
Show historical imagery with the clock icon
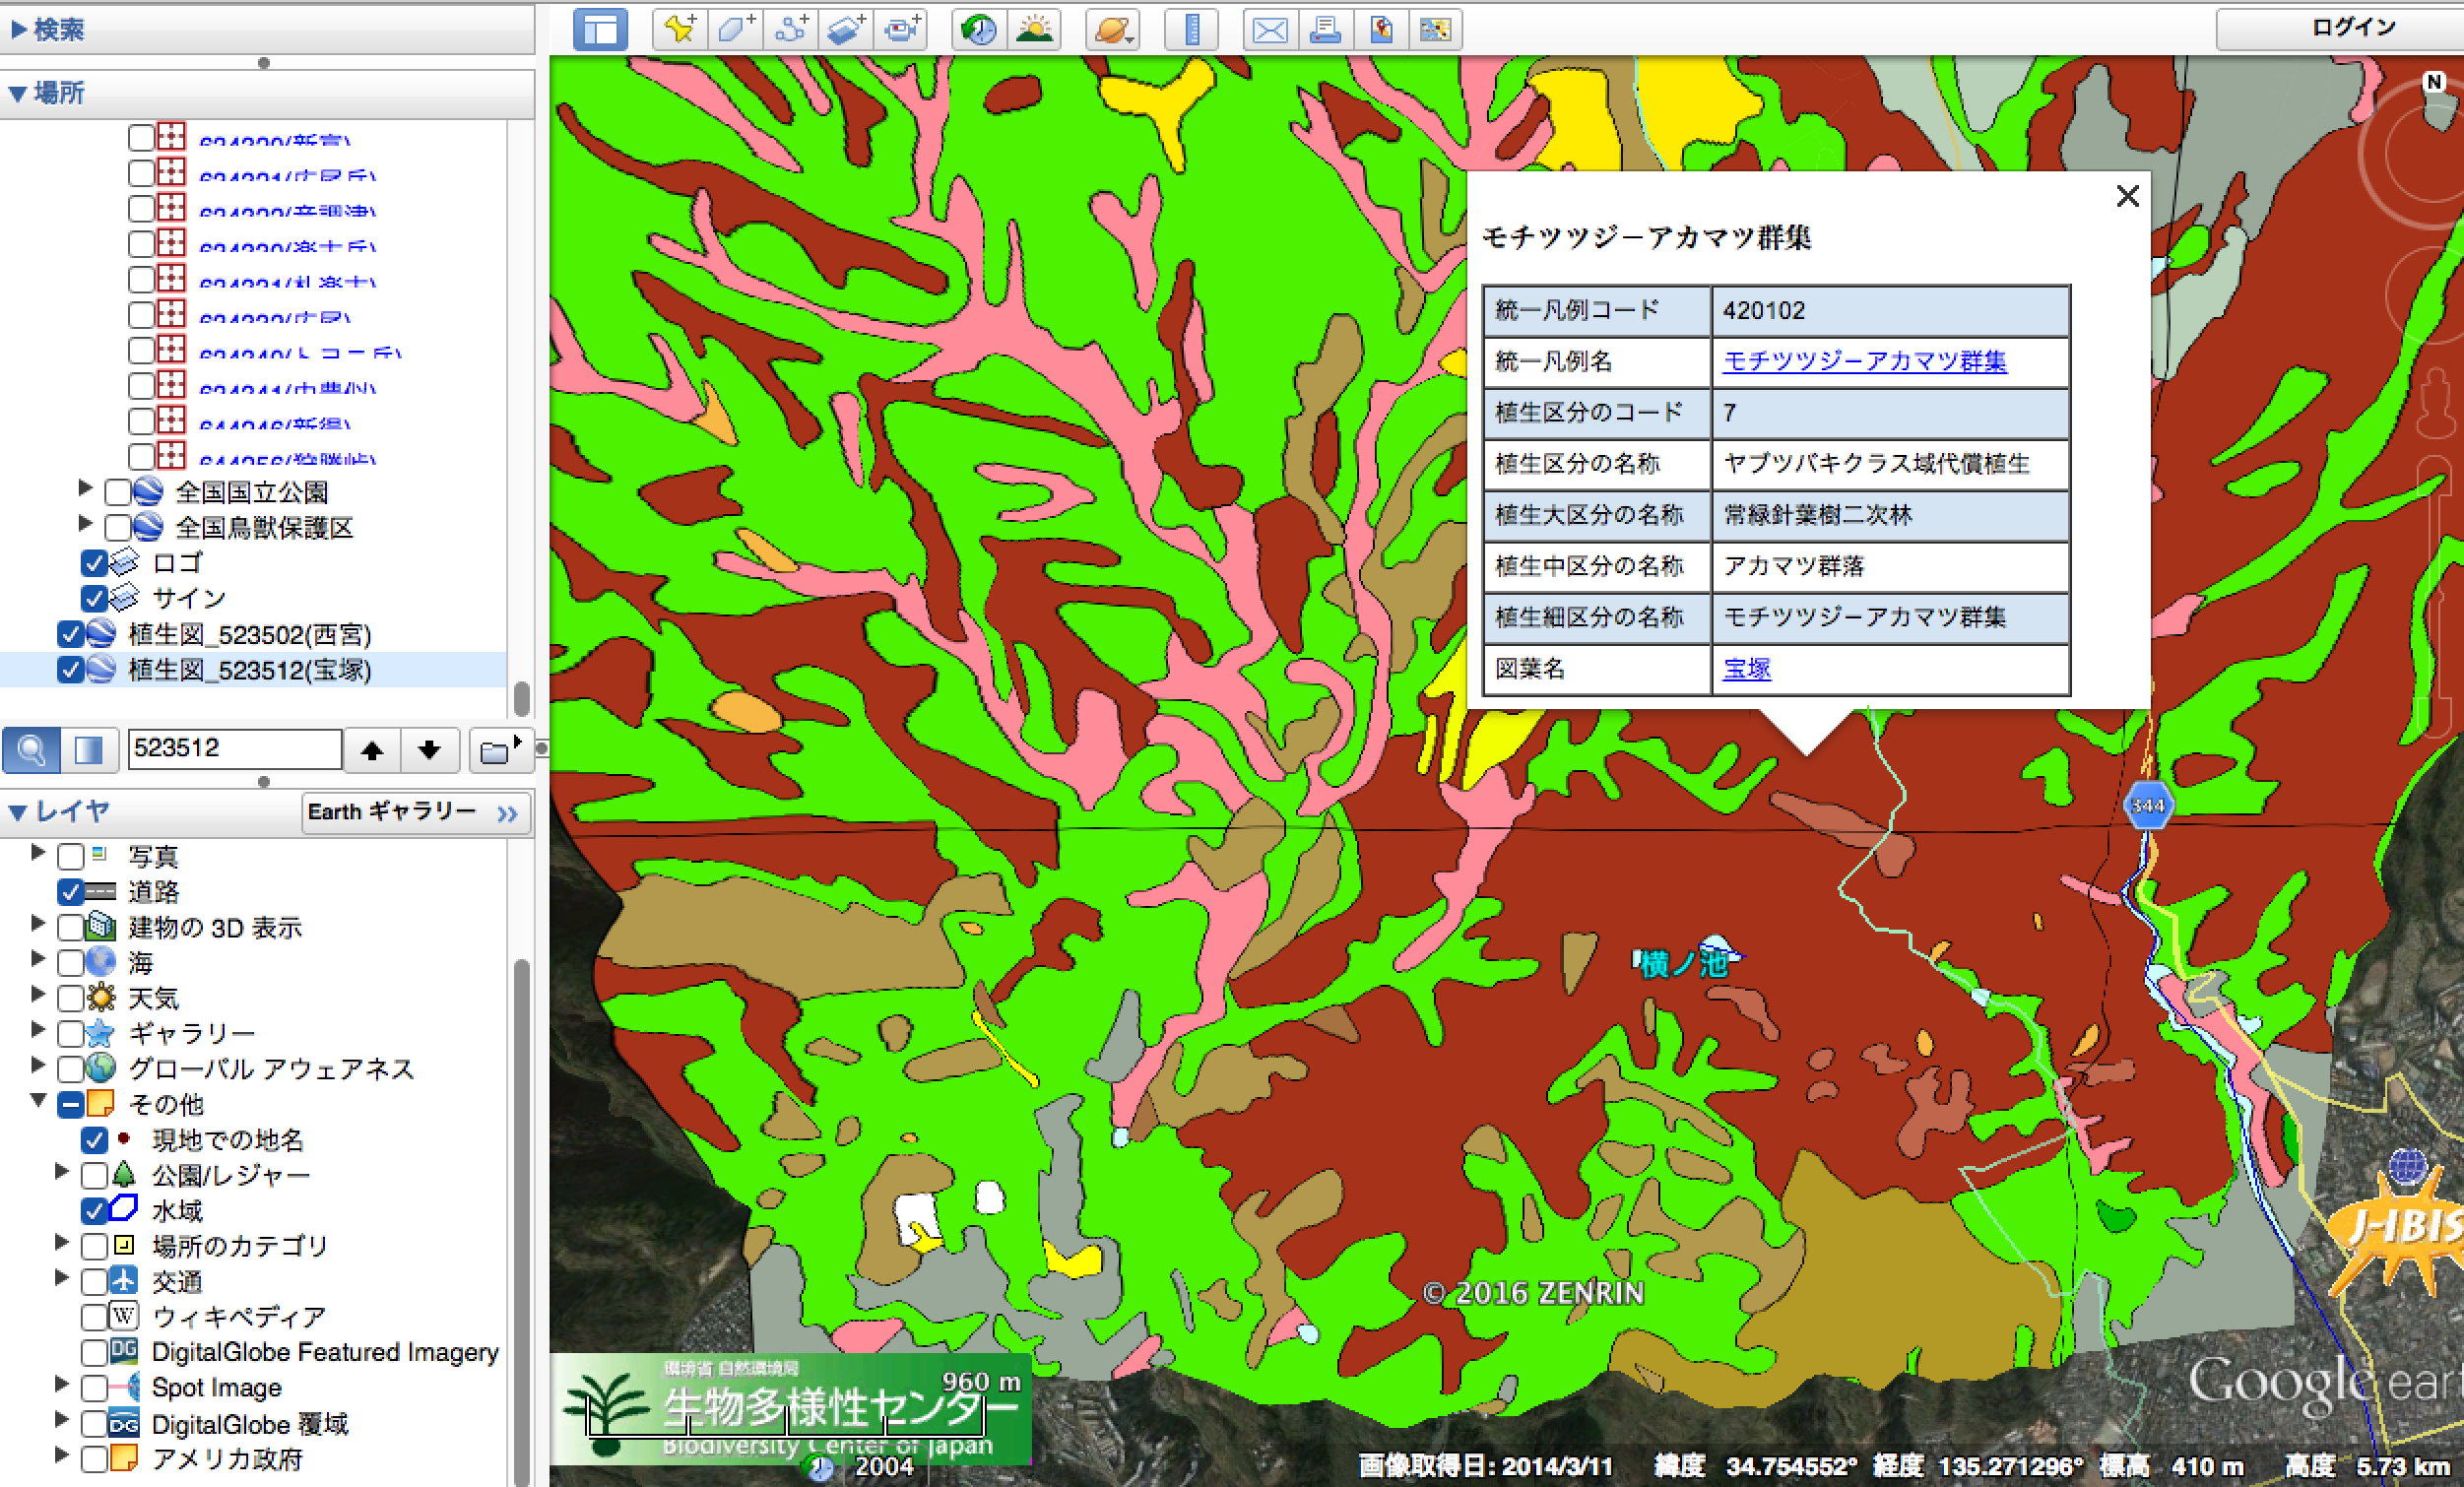[979, 29]
